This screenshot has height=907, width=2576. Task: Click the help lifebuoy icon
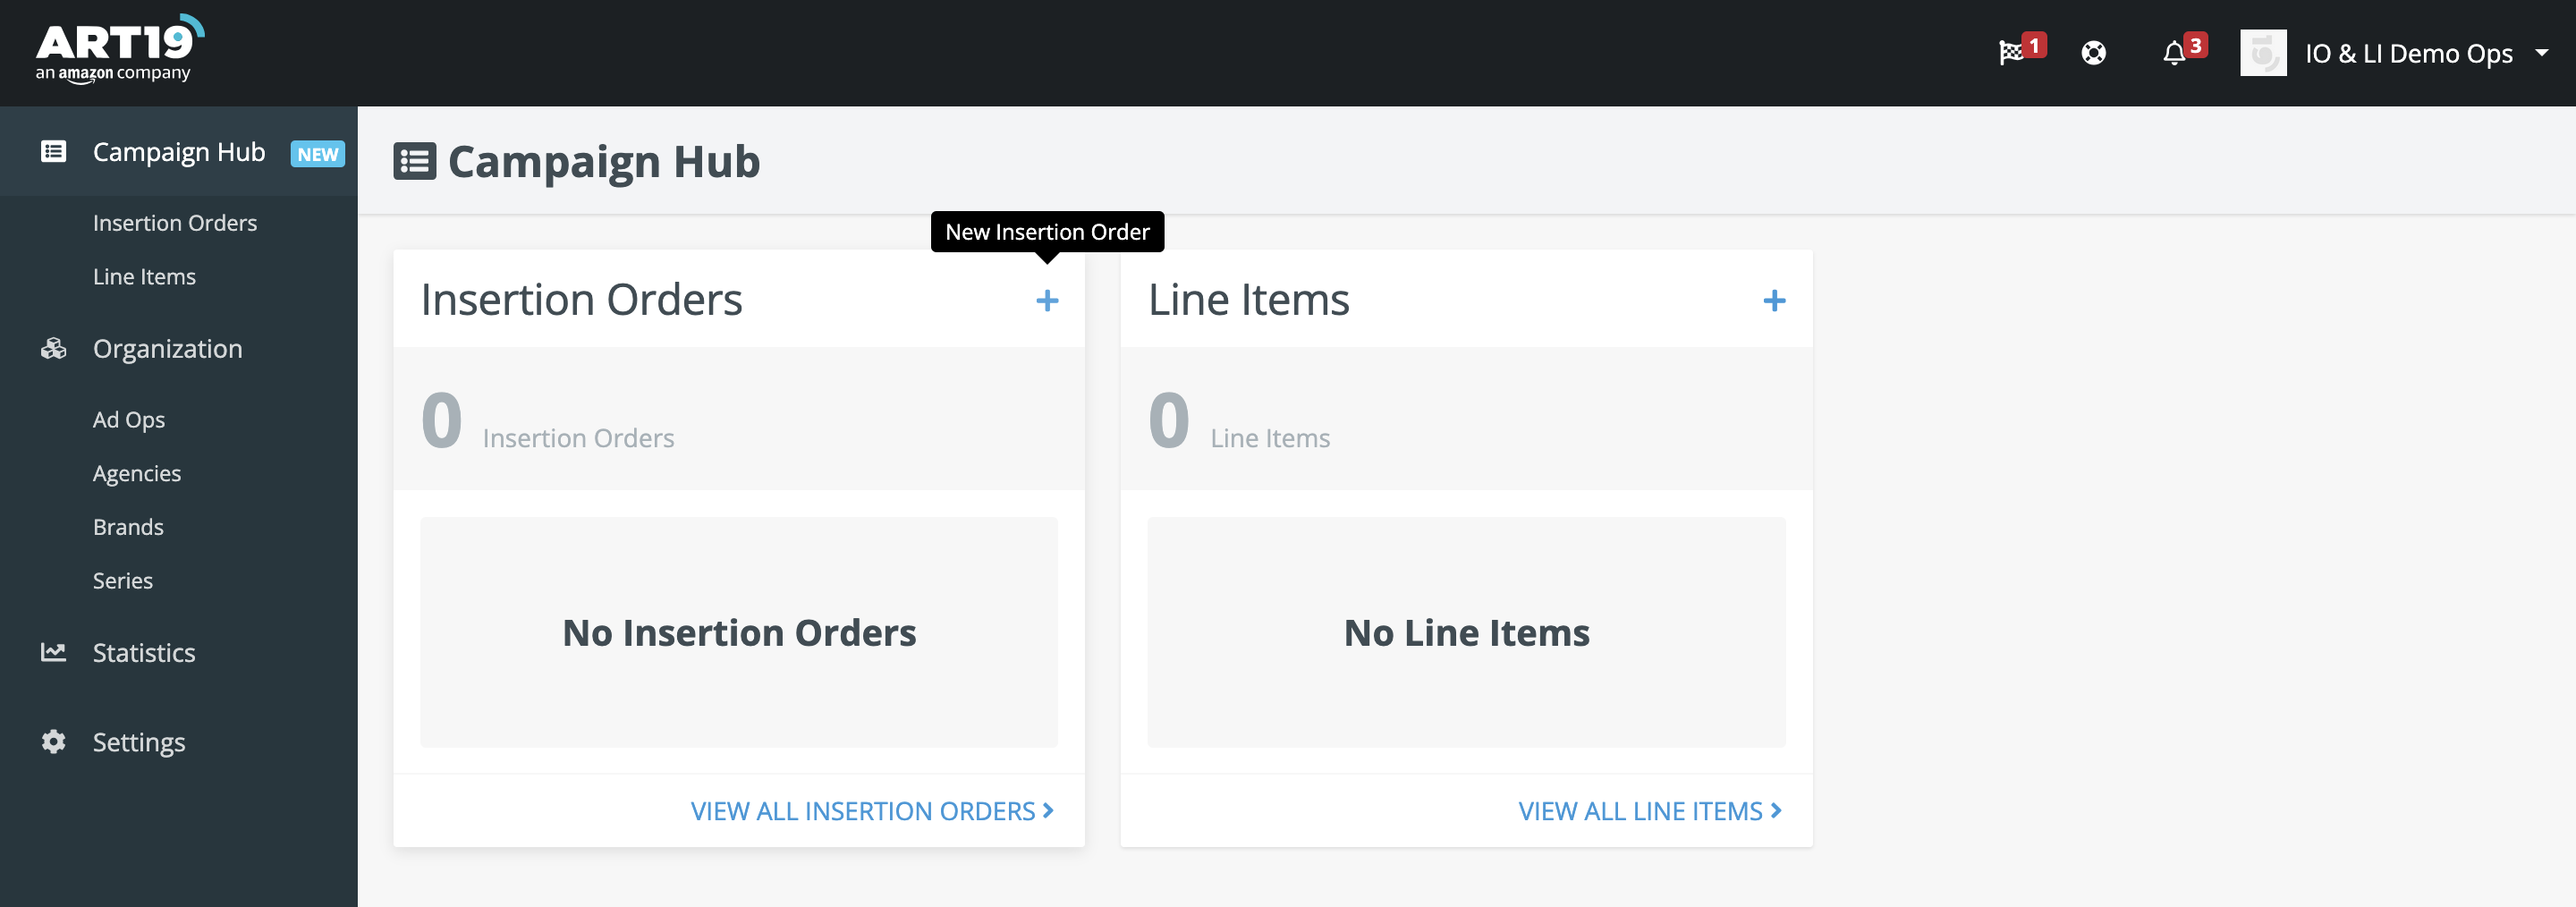(x=2093, y=53)
